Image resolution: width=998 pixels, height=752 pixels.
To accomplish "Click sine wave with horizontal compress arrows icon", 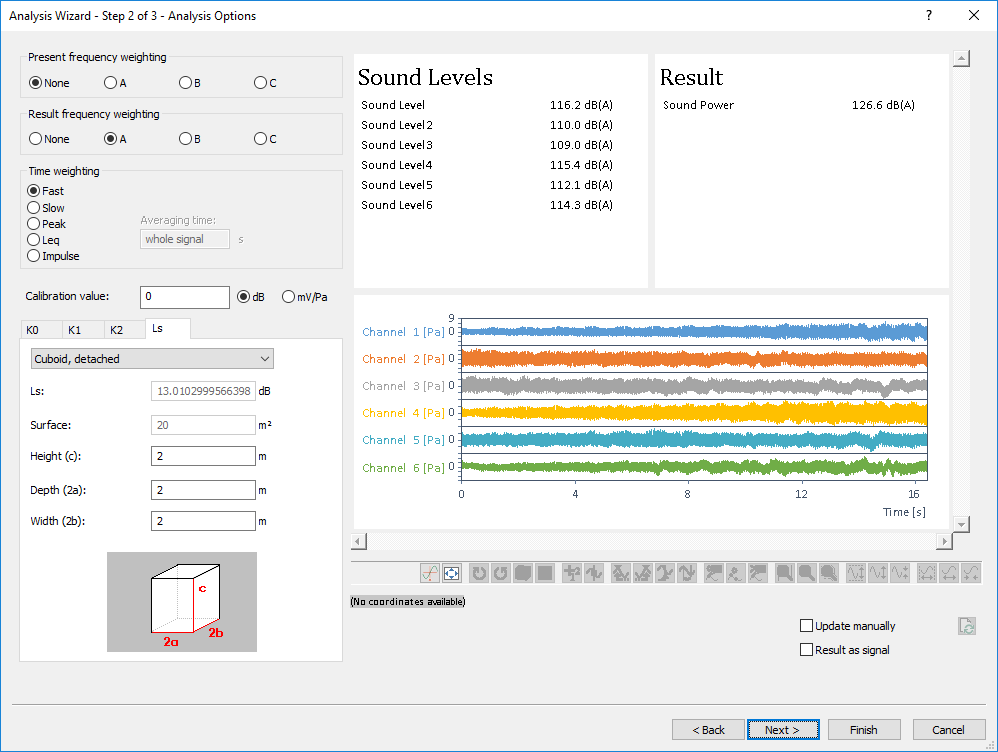I will [971, 573].
